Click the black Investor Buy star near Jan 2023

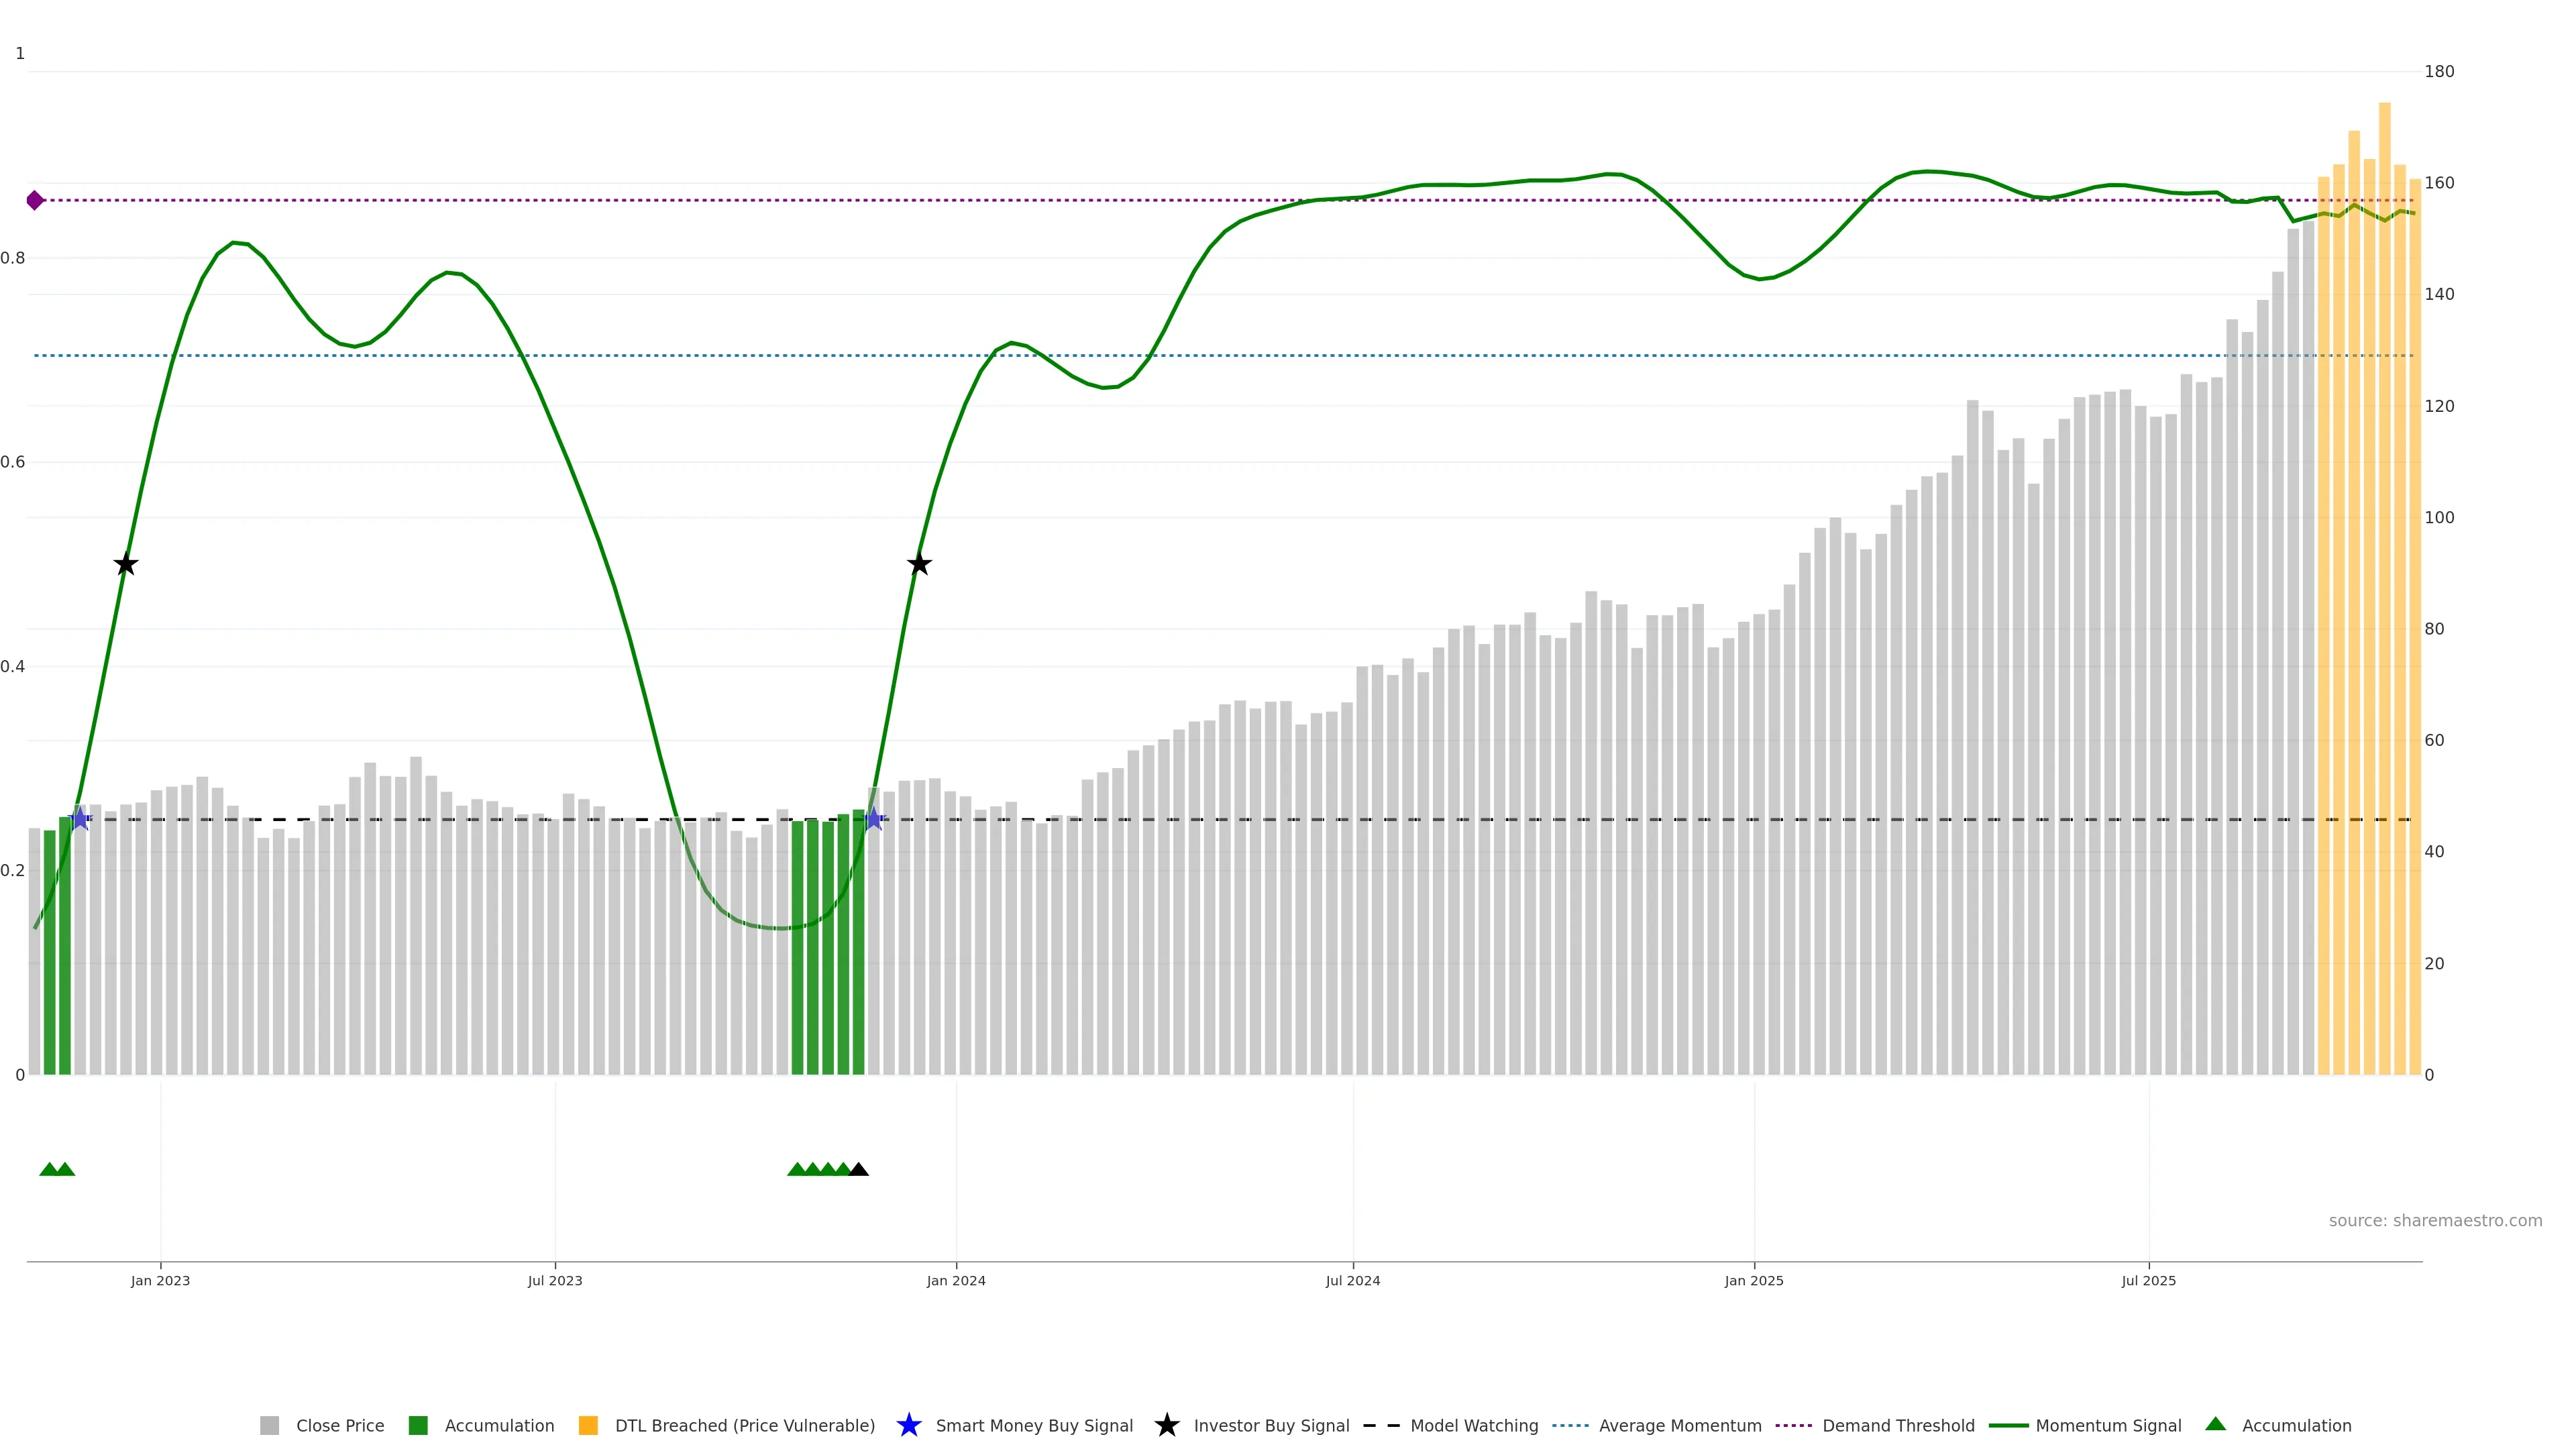(125, 564)
